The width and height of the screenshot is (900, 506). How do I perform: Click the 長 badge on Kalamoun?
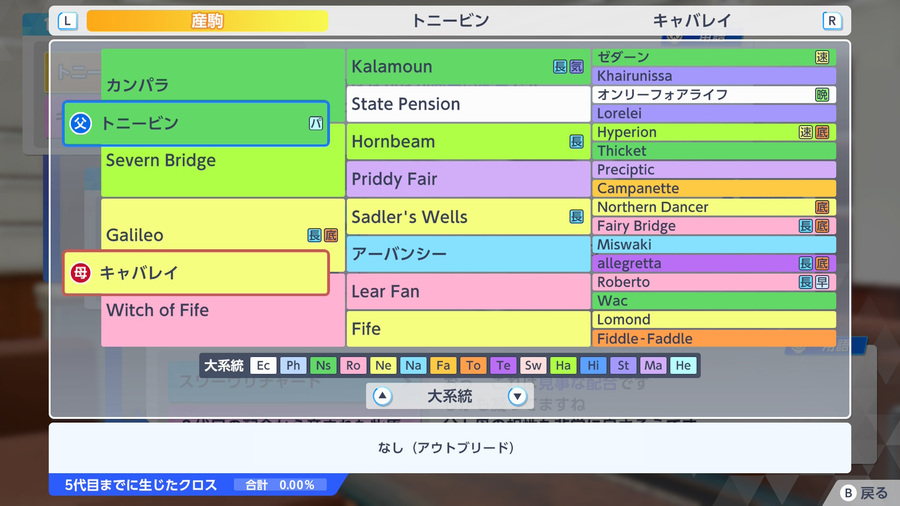click(560, 67)
